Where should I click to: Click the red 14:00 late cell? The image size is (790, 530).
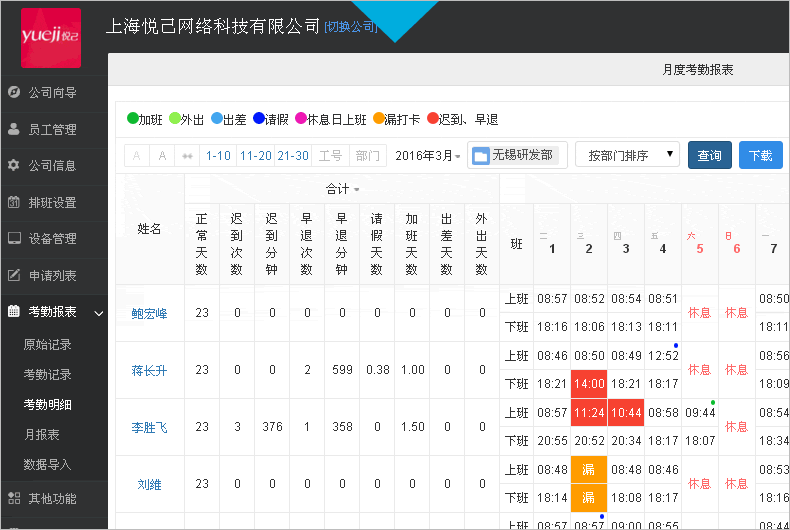[588, 384]
